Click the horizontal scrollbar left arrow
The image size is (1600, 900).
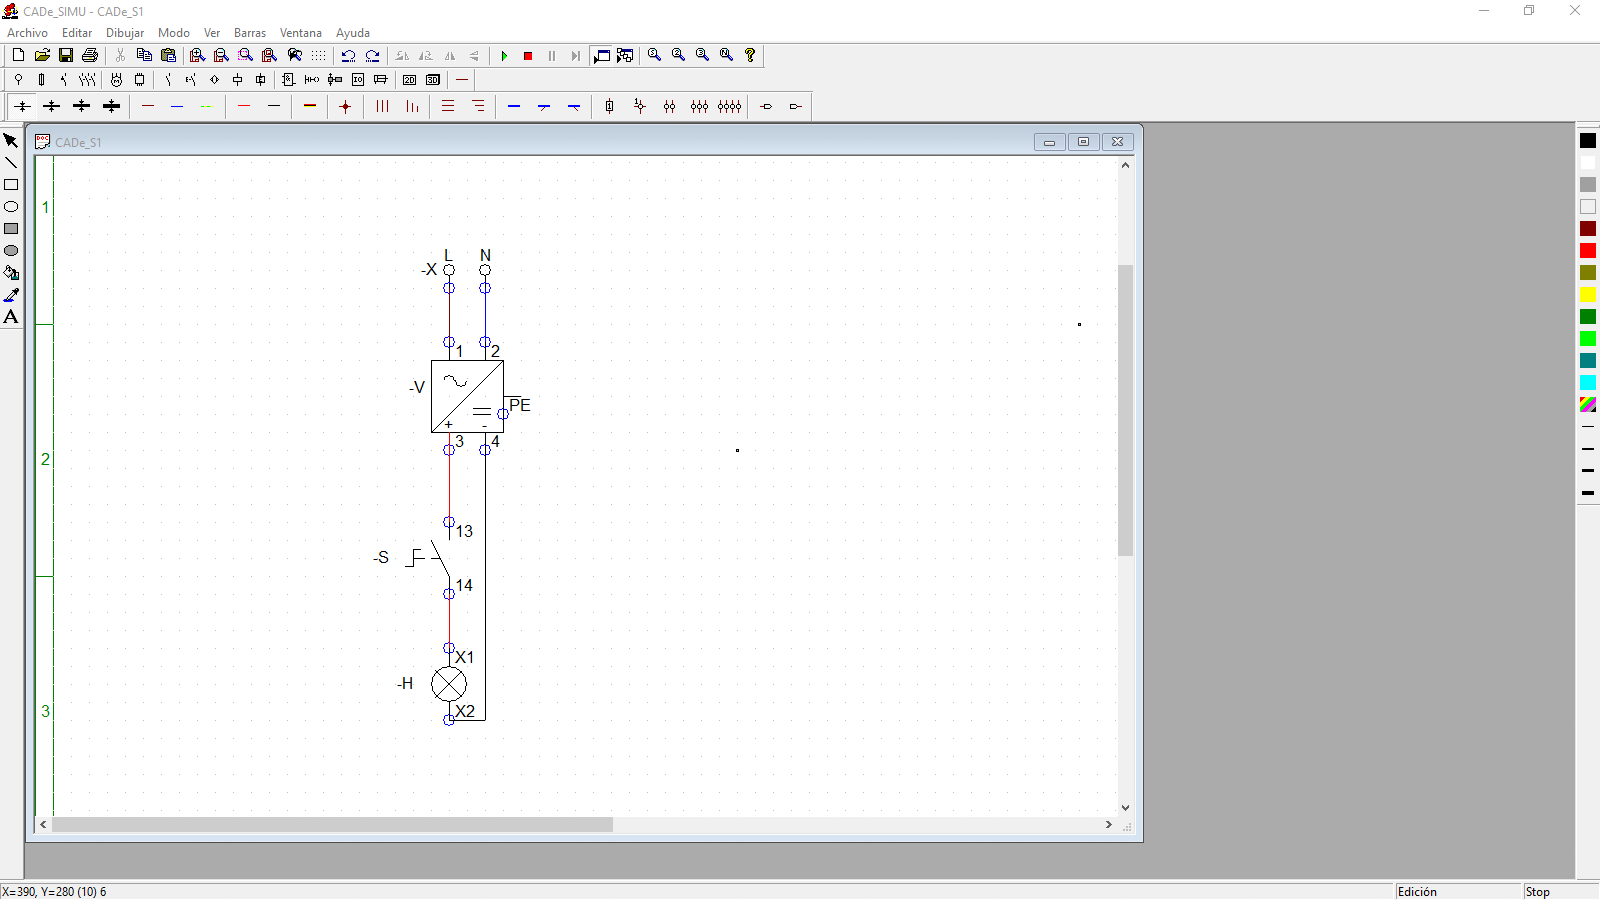(x=43, y=825)
